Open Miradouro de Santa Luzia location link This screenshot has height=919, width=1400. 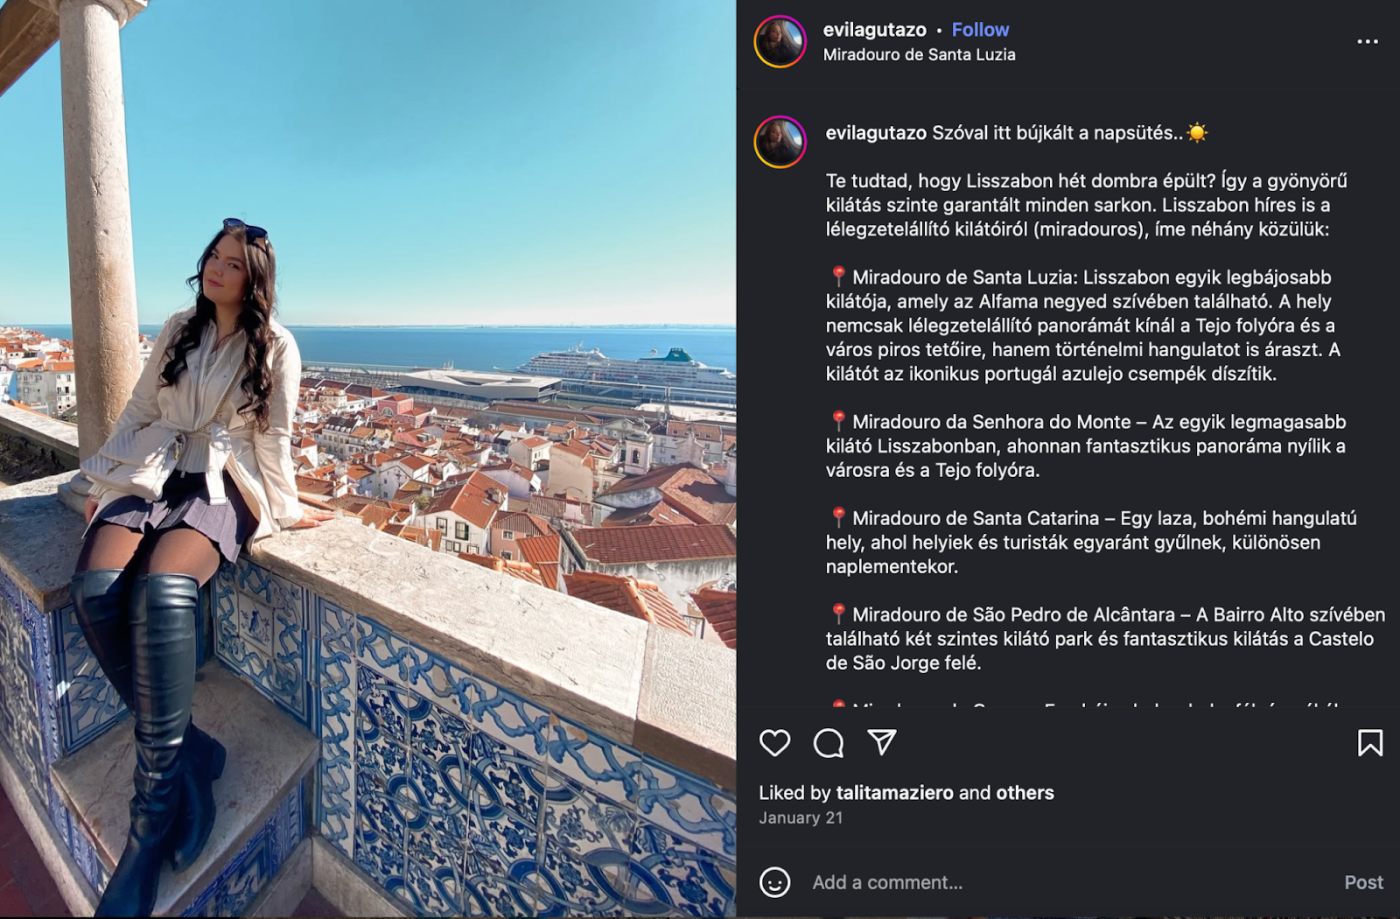[919, 55]
